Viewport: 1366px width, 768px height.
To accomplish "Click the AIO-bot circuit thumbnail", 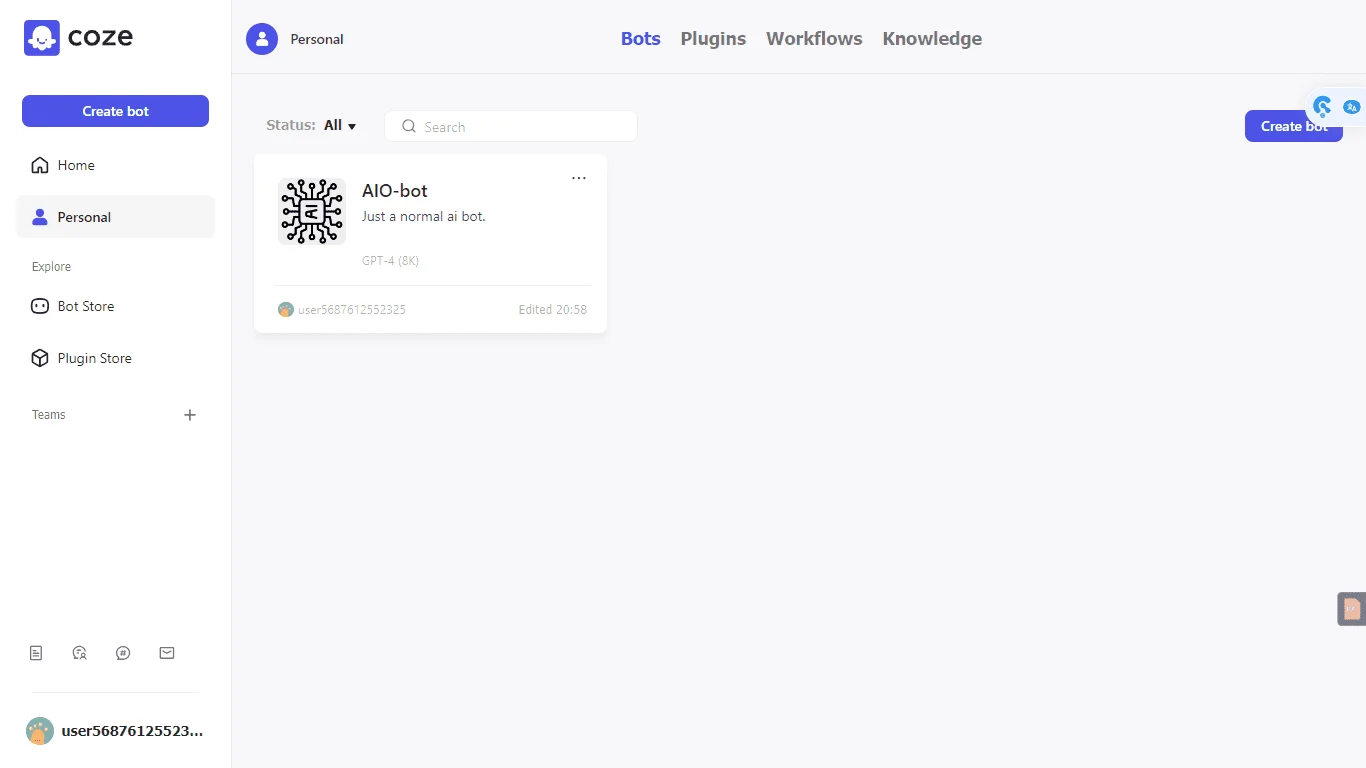I will click(312, 211).
